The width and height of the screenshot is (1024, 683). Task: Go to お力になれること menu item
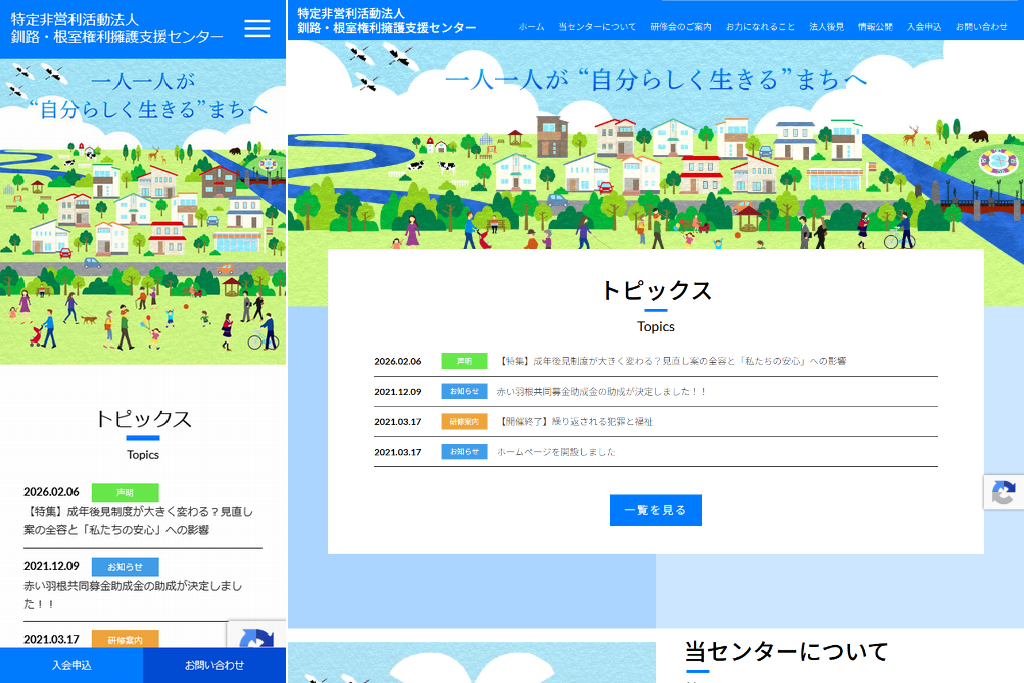tap(760, 27)
